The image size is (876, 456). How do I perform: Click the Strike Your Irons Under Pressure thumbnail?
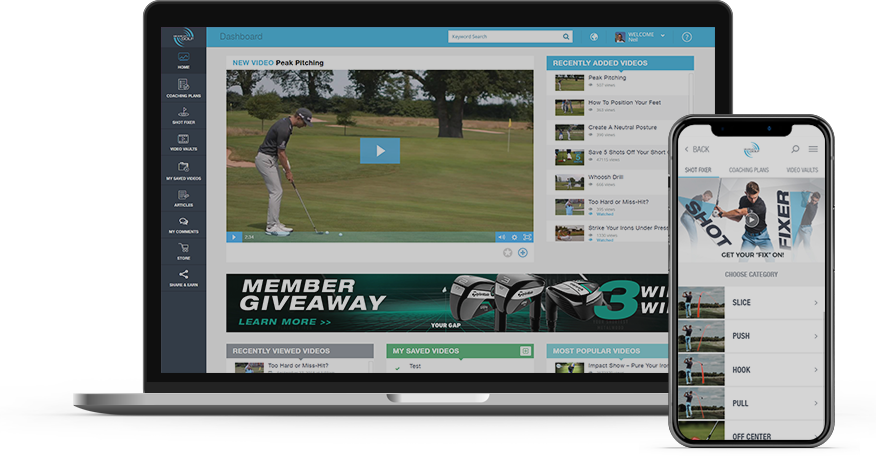[569, 232]
